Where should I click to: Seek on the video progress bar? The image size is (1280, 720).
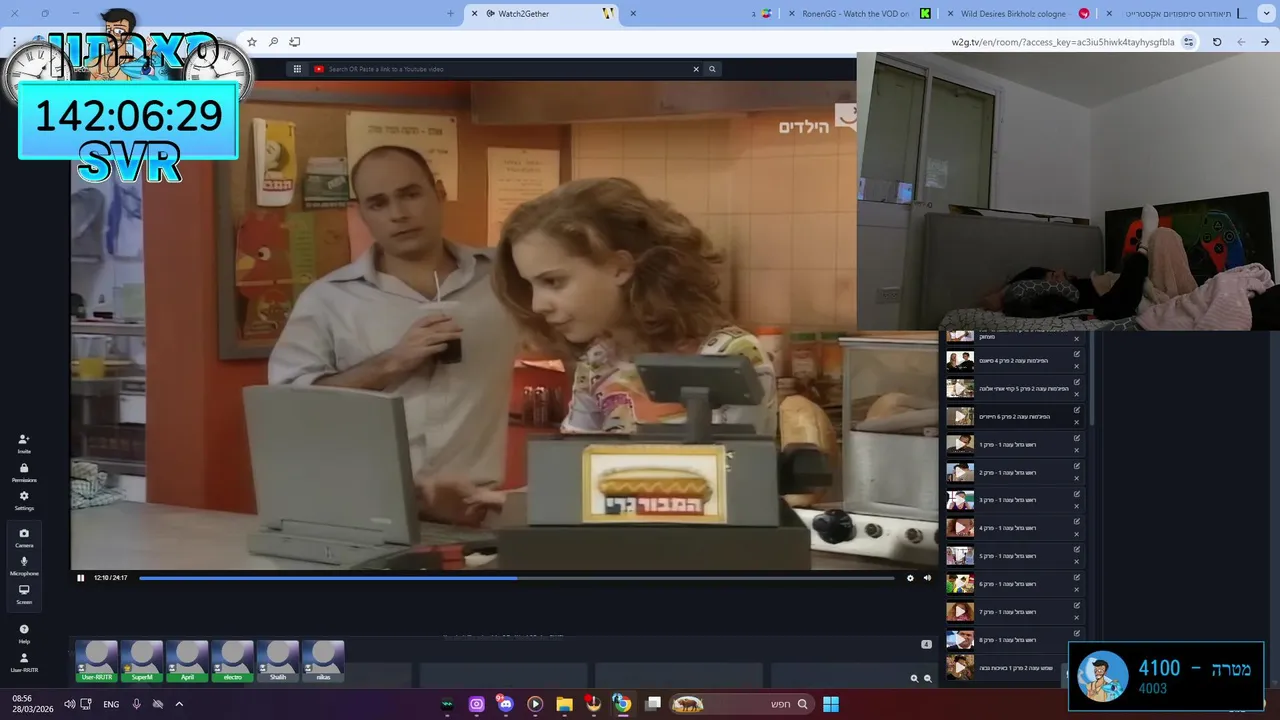(x=516, y=577)
